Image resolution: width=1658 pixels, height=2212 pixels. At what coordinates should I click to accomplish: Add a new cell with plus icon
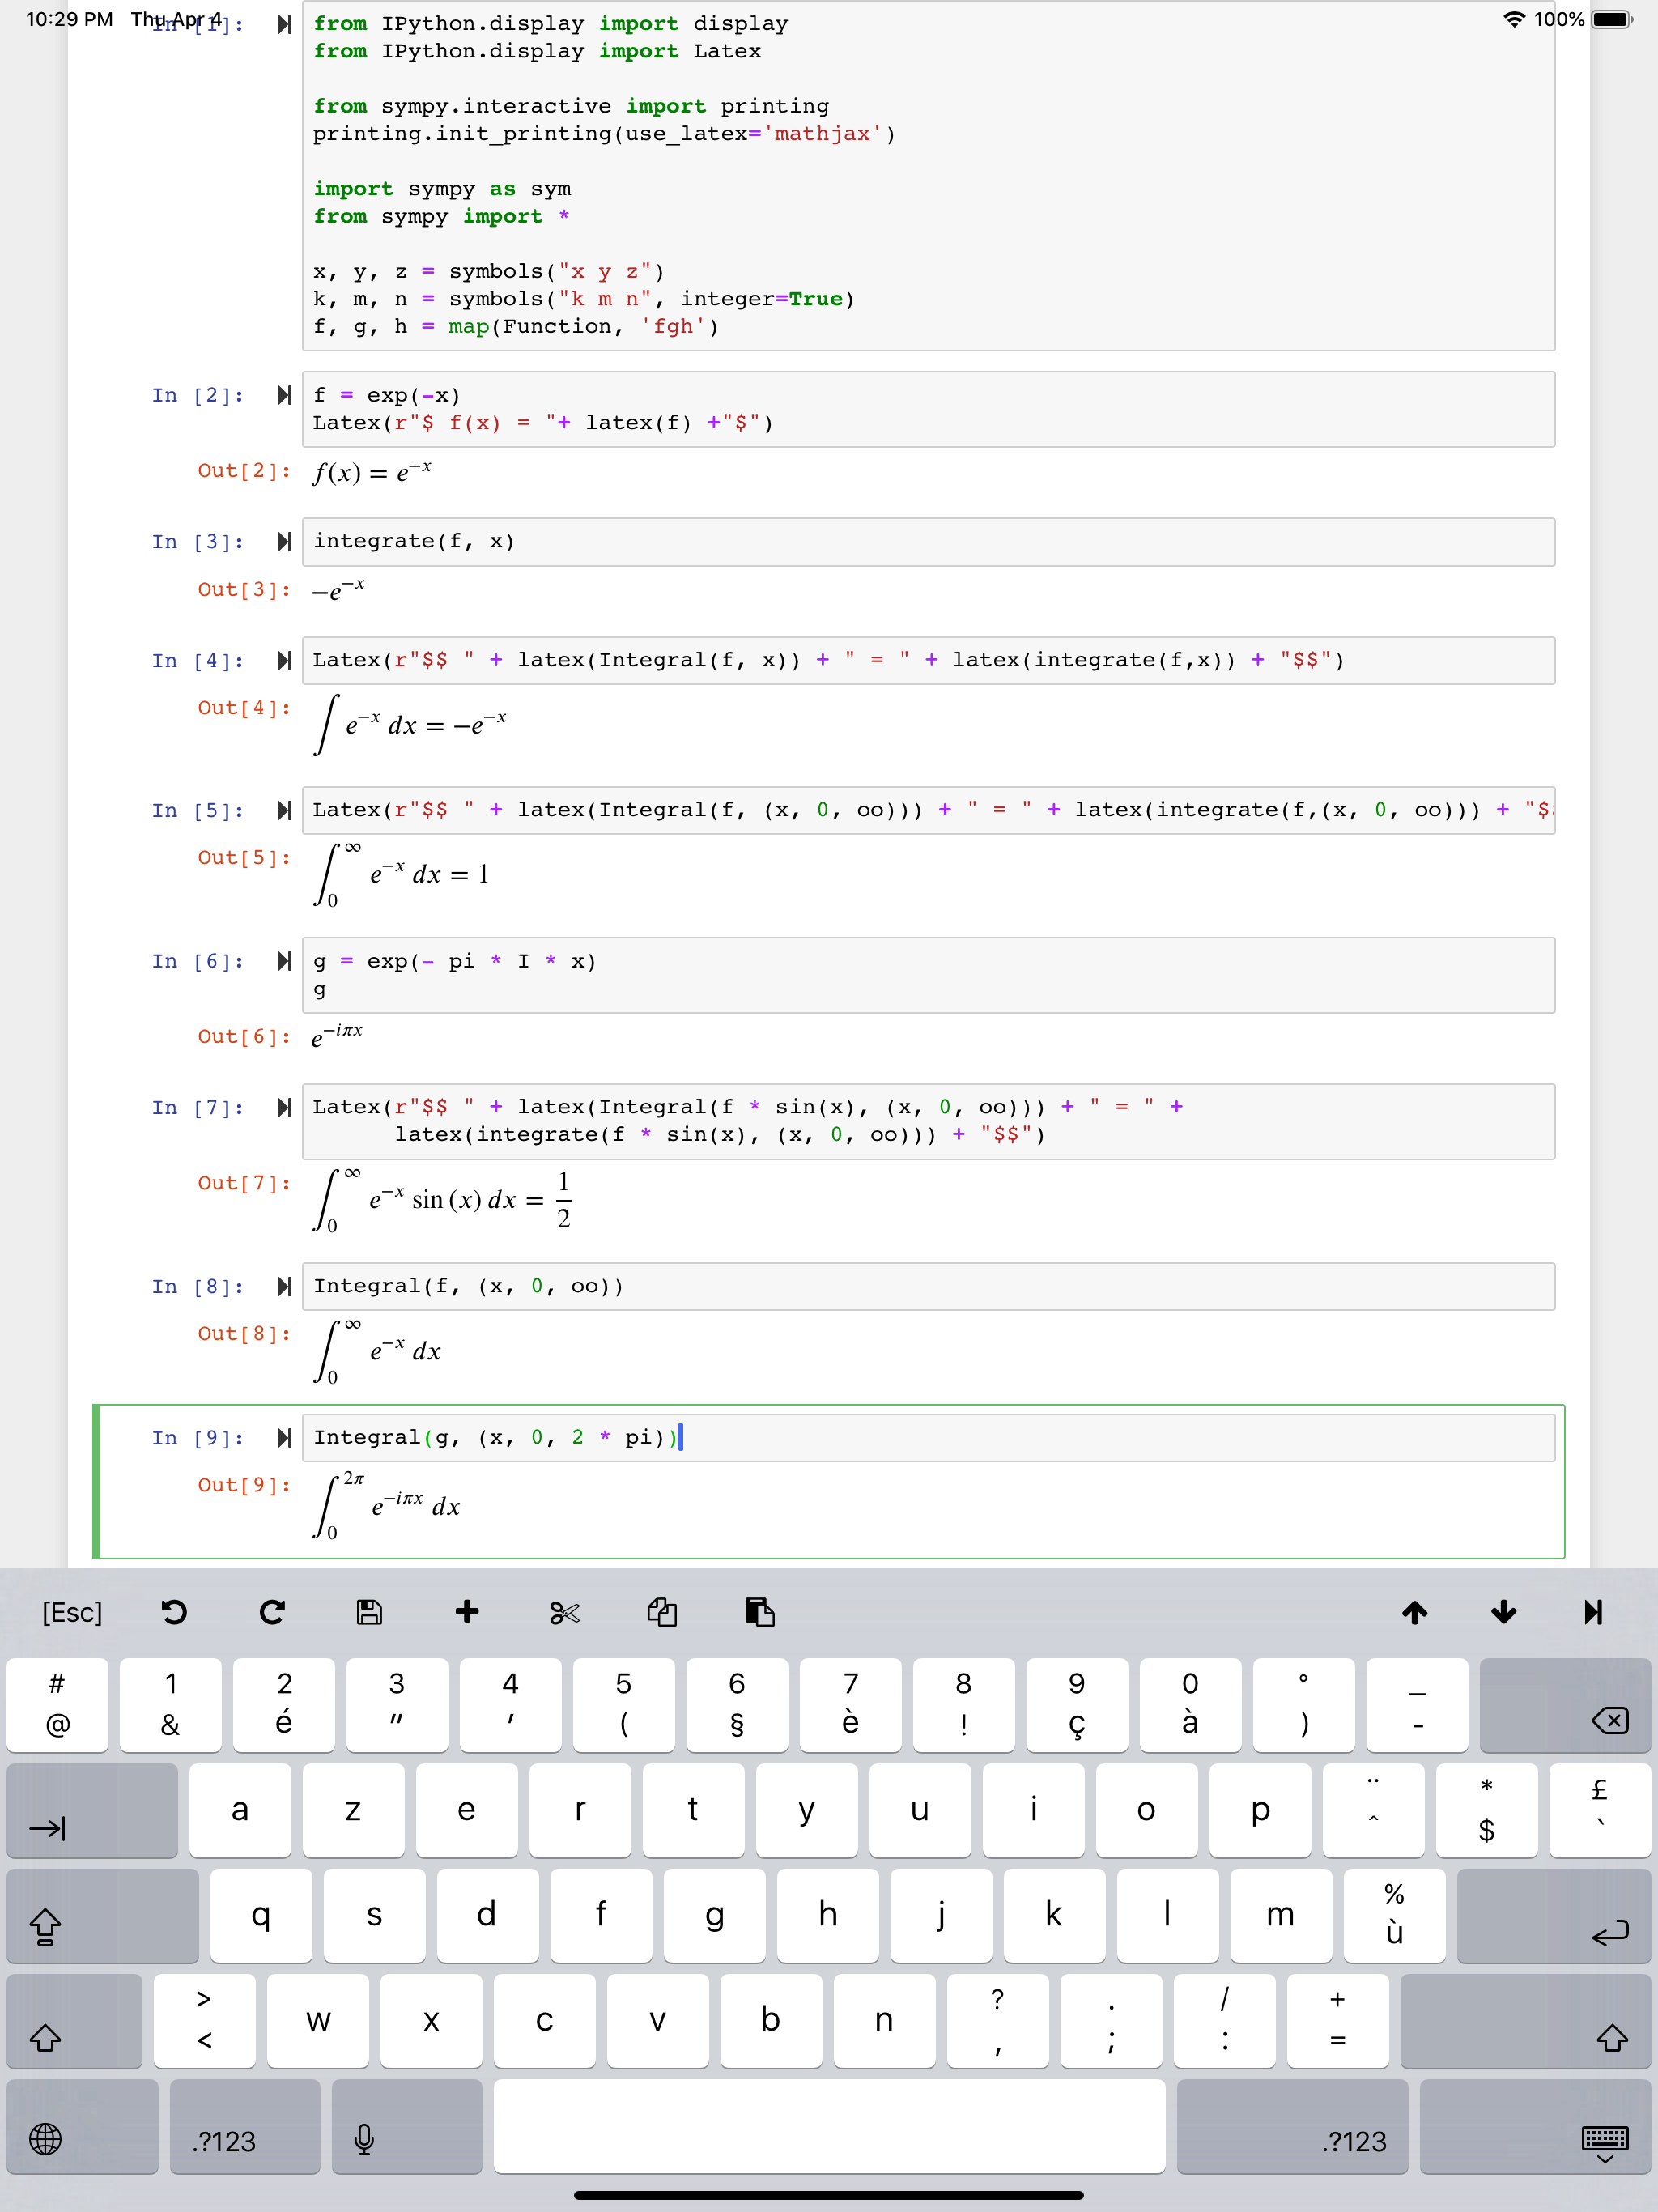(x=467, y=1612)
